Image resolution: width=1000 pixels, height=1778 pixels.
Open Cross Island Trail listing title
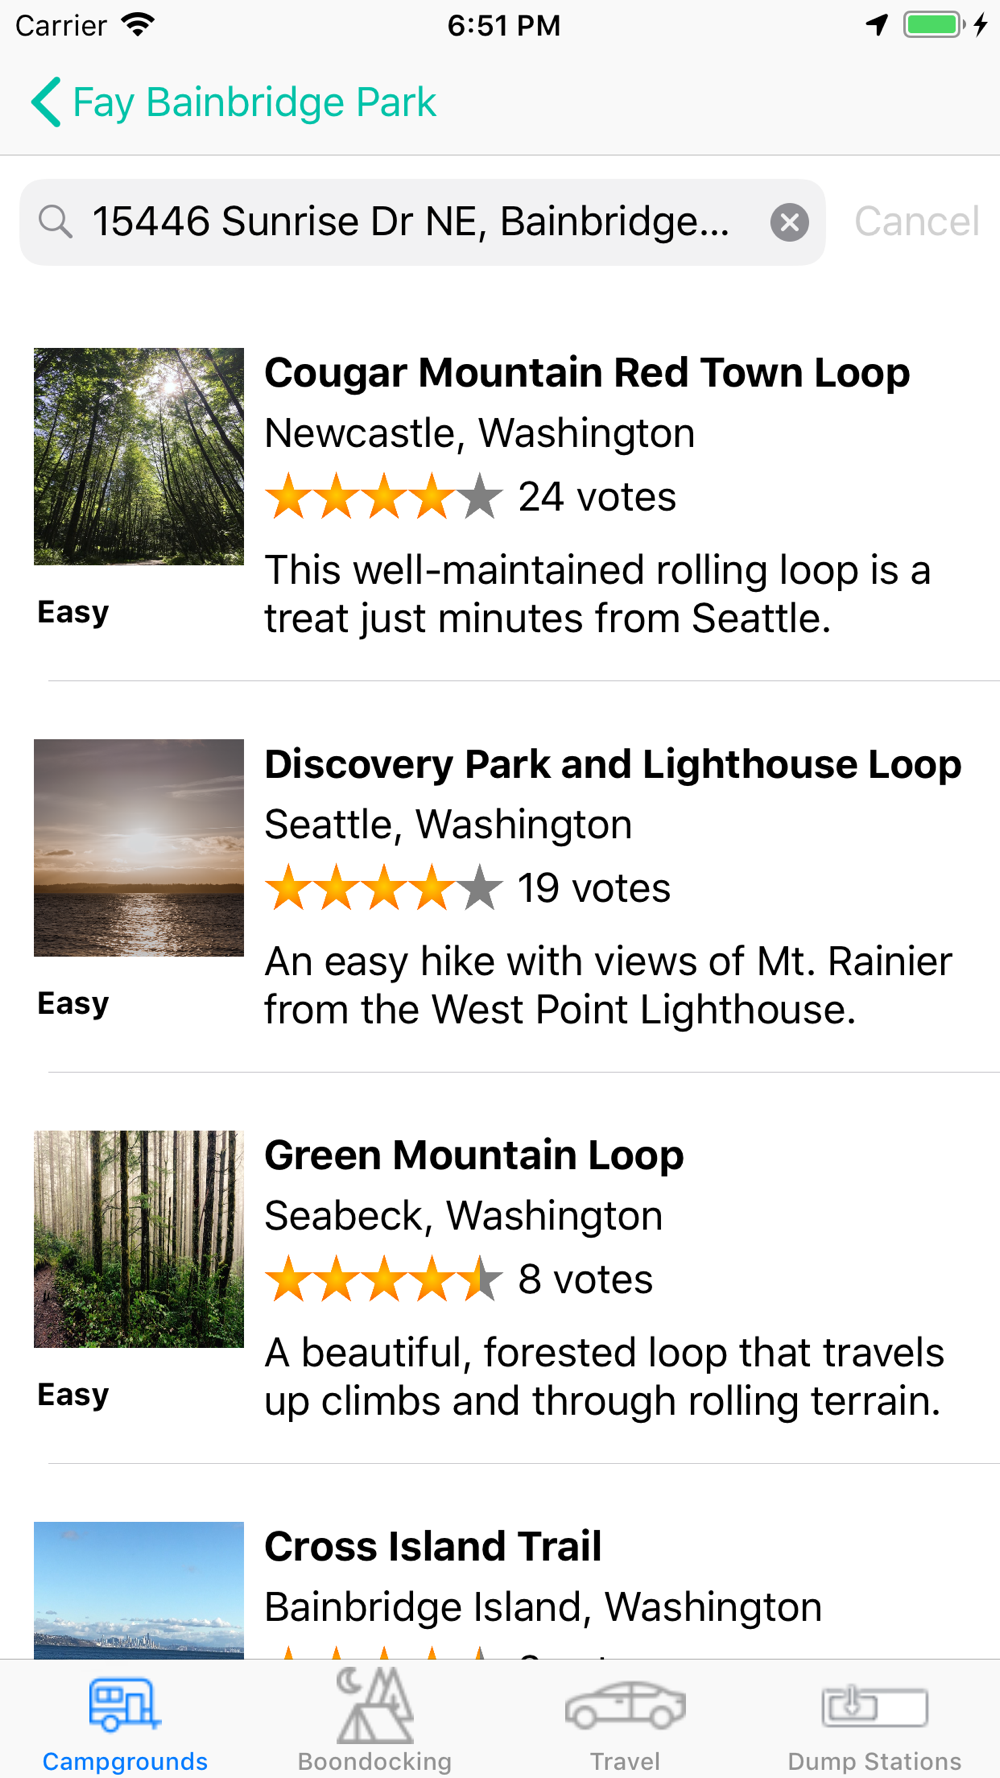pyautogui.click(x=433, y=1546)
